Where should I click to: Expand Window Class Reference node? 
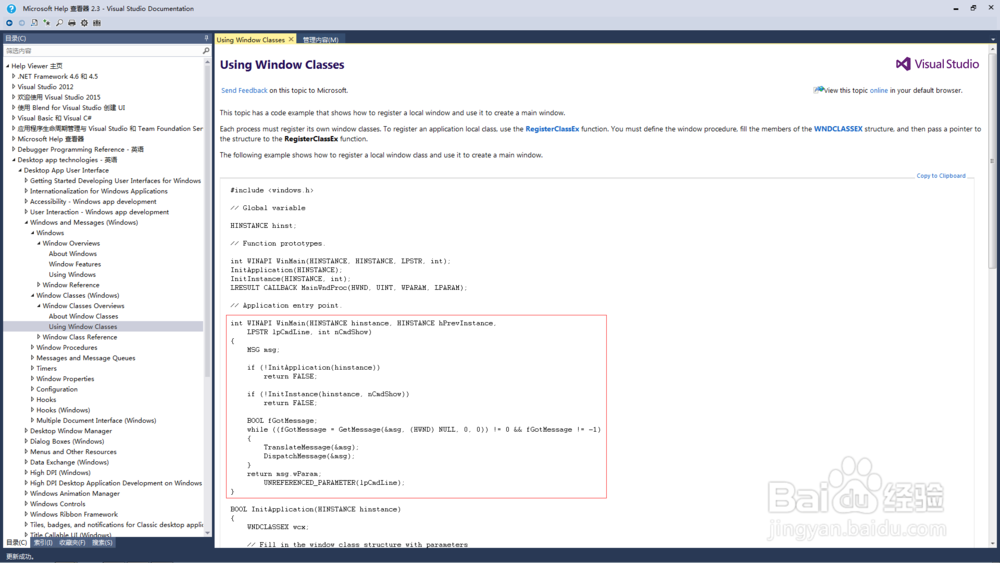pos(38,337)
